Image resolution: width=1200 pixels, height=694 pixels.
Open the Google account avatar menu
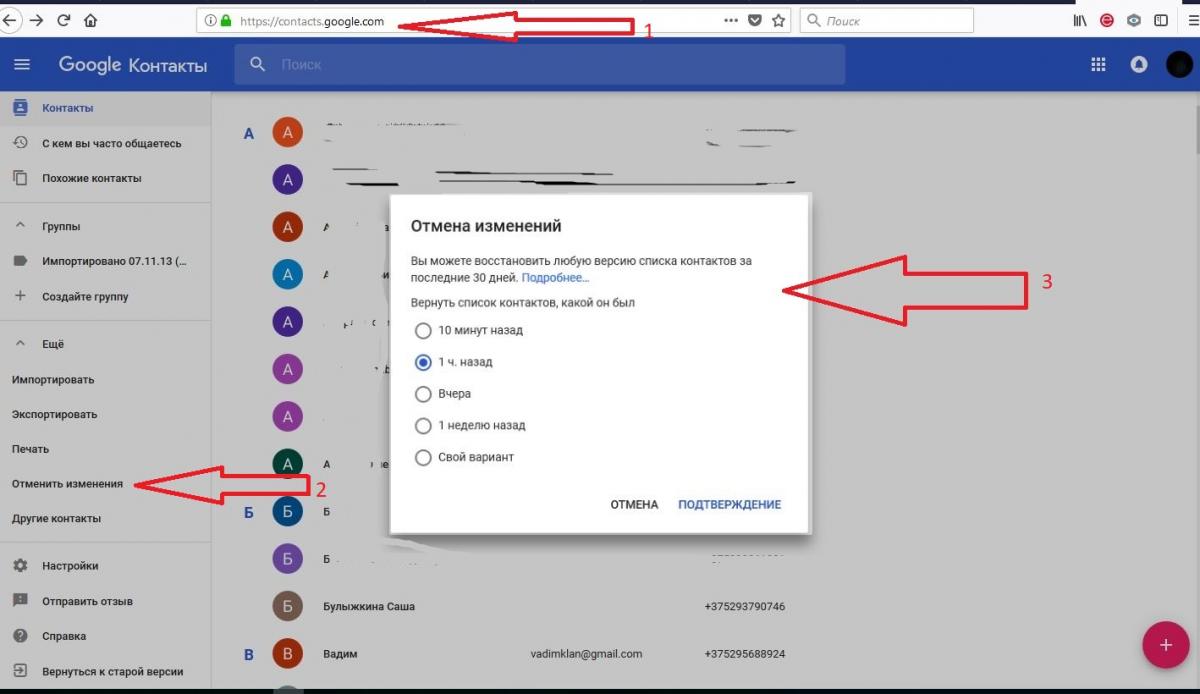tap(1180, 65)
